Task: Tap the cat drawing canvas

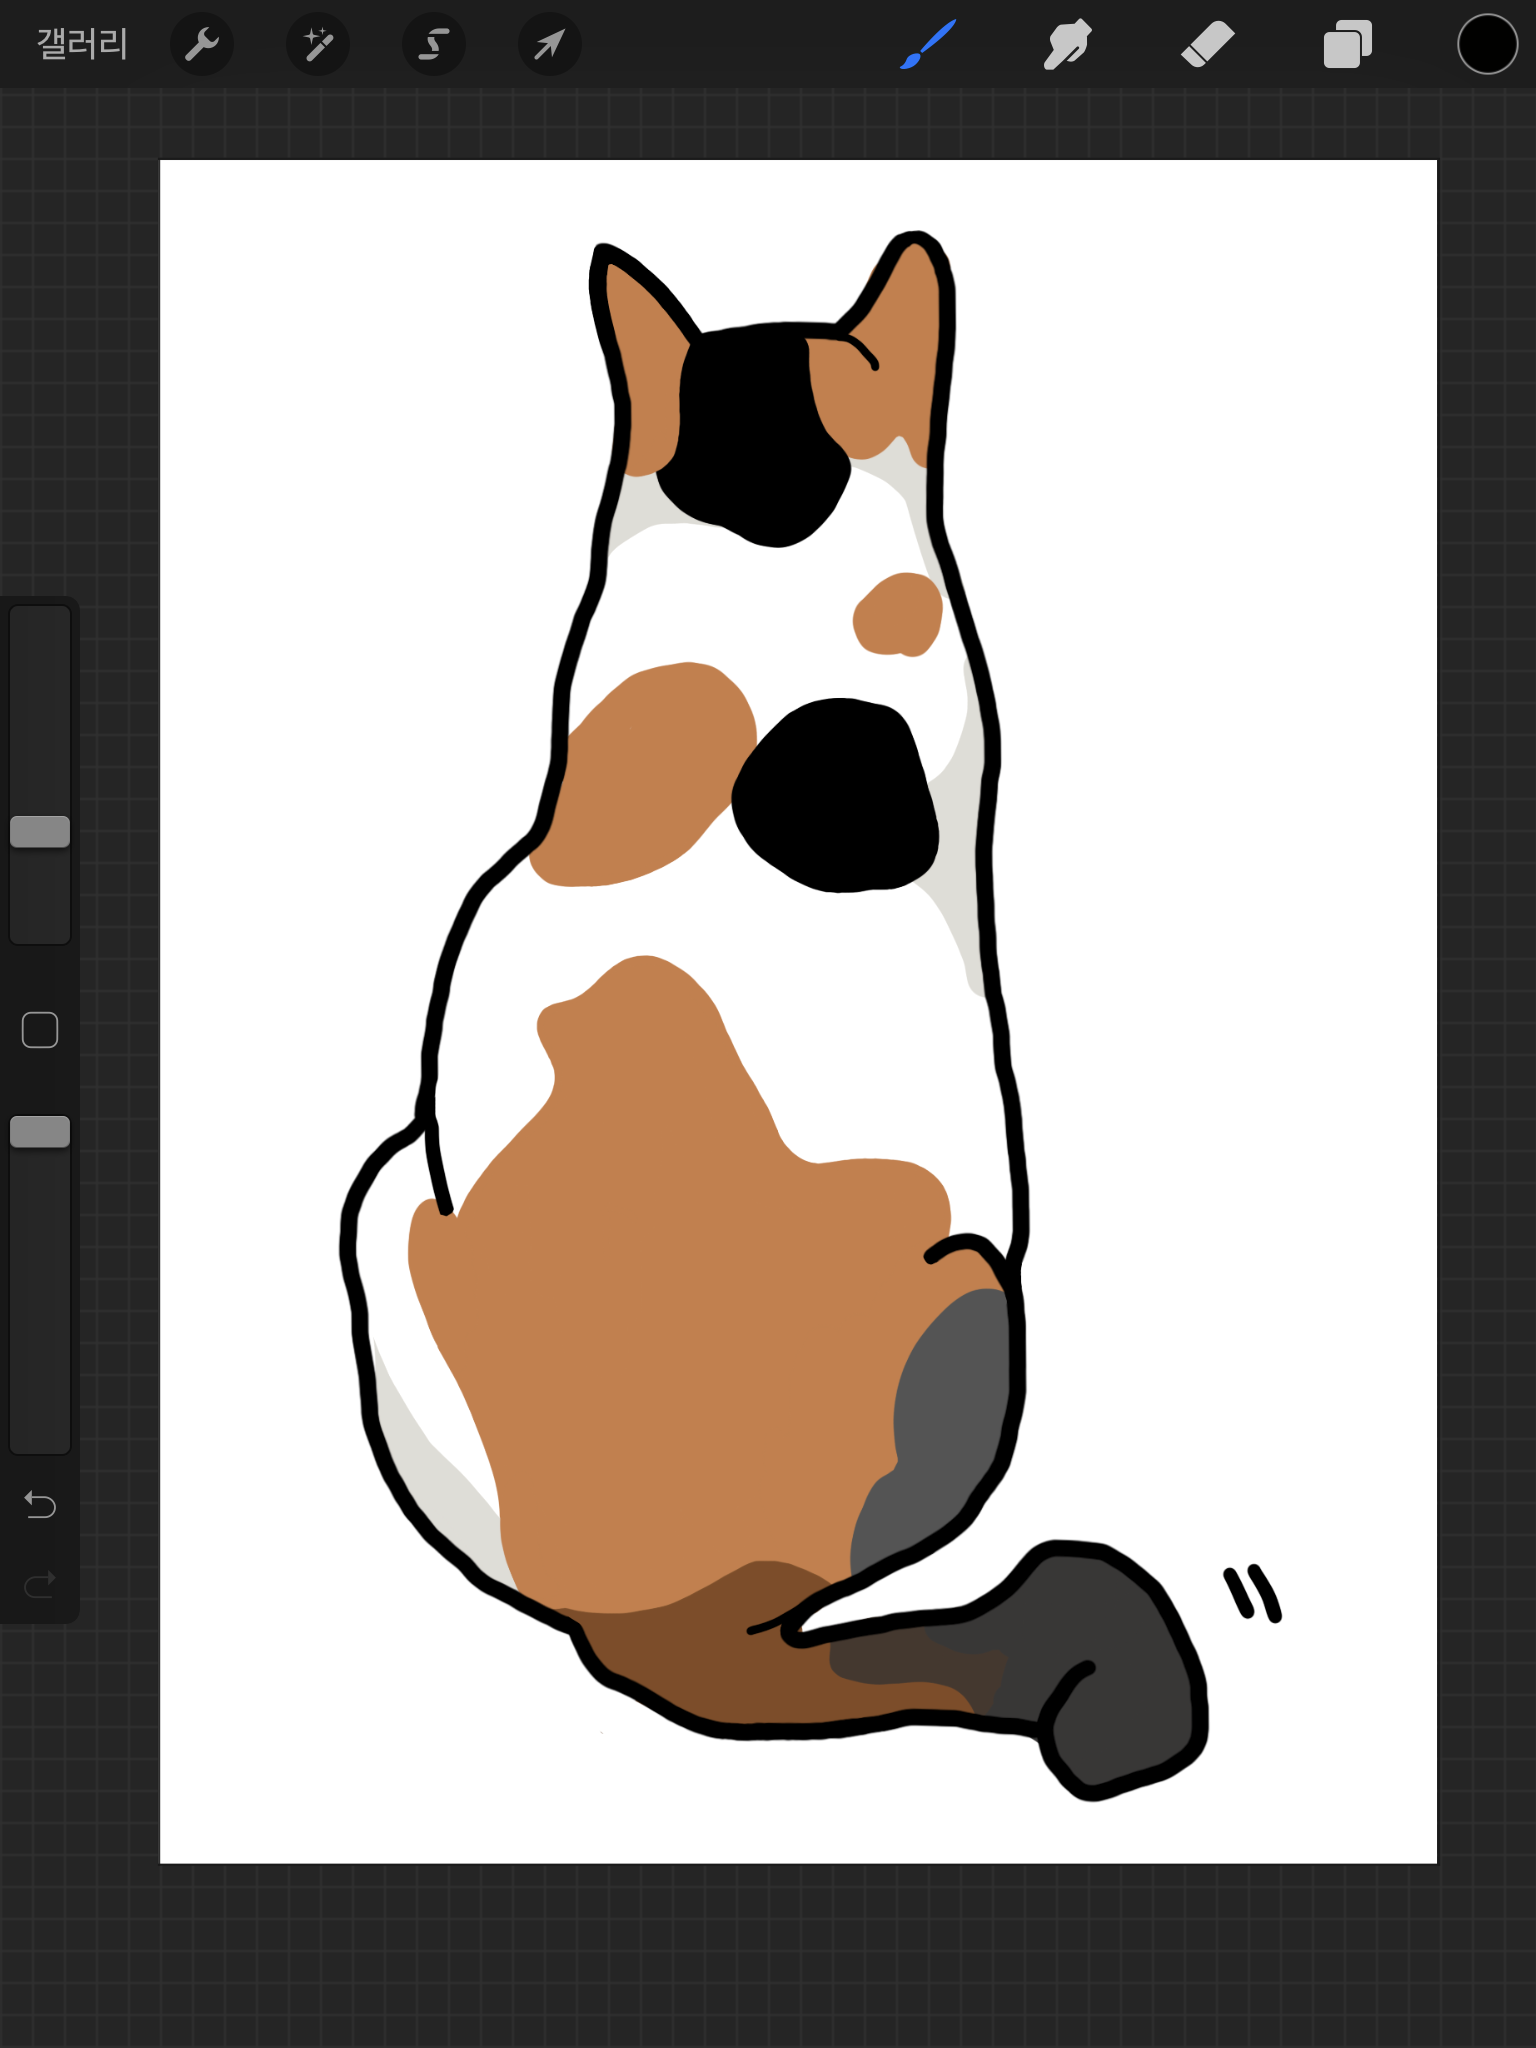Action: 798,1011
